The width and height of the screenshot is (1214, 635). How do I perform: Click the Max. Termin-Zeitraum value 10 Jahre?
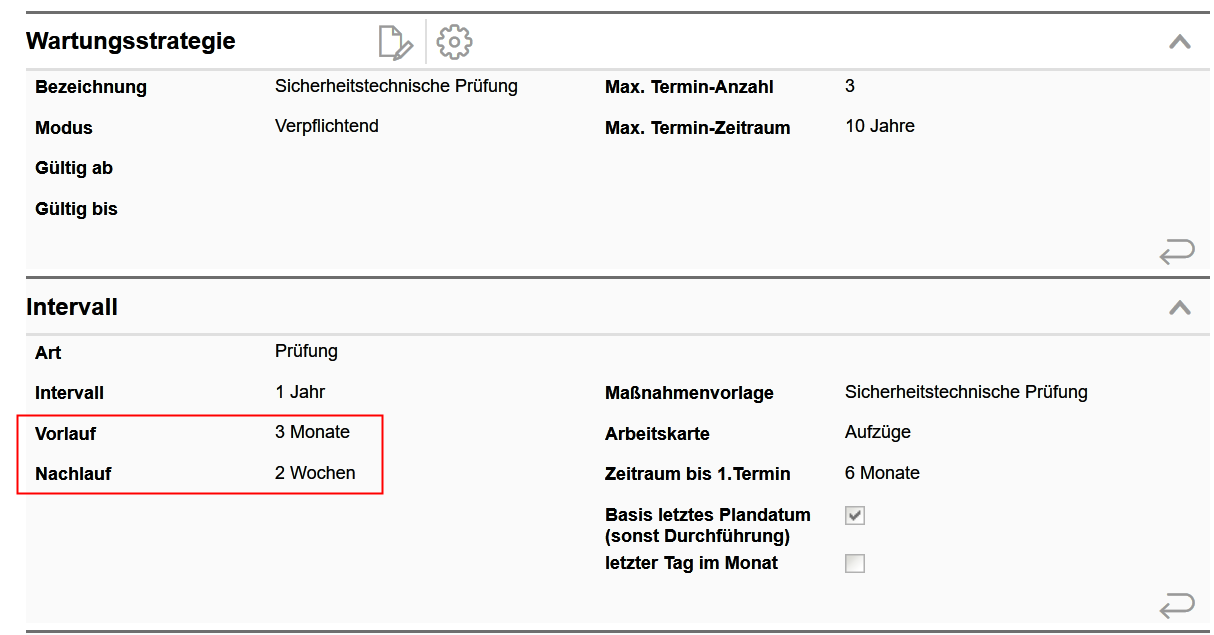click(880, 126)
